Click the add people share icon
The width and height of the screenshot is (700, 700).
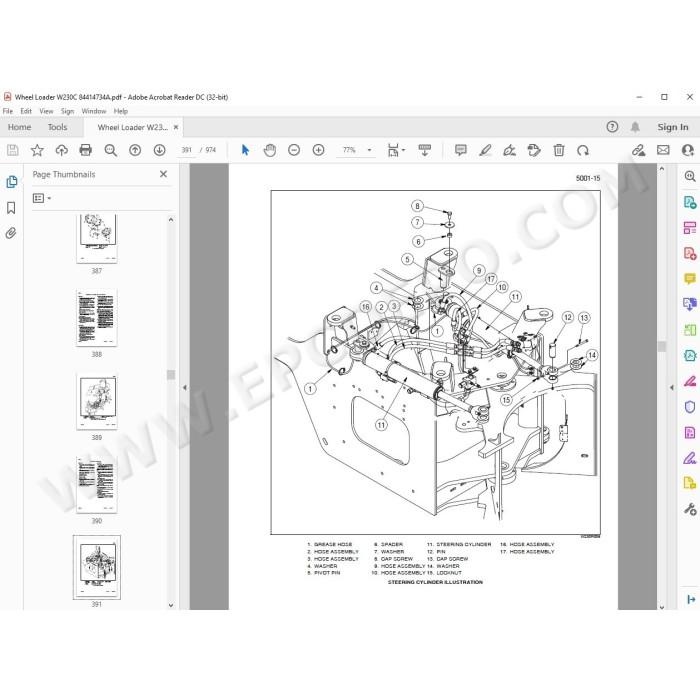[688, 150]
